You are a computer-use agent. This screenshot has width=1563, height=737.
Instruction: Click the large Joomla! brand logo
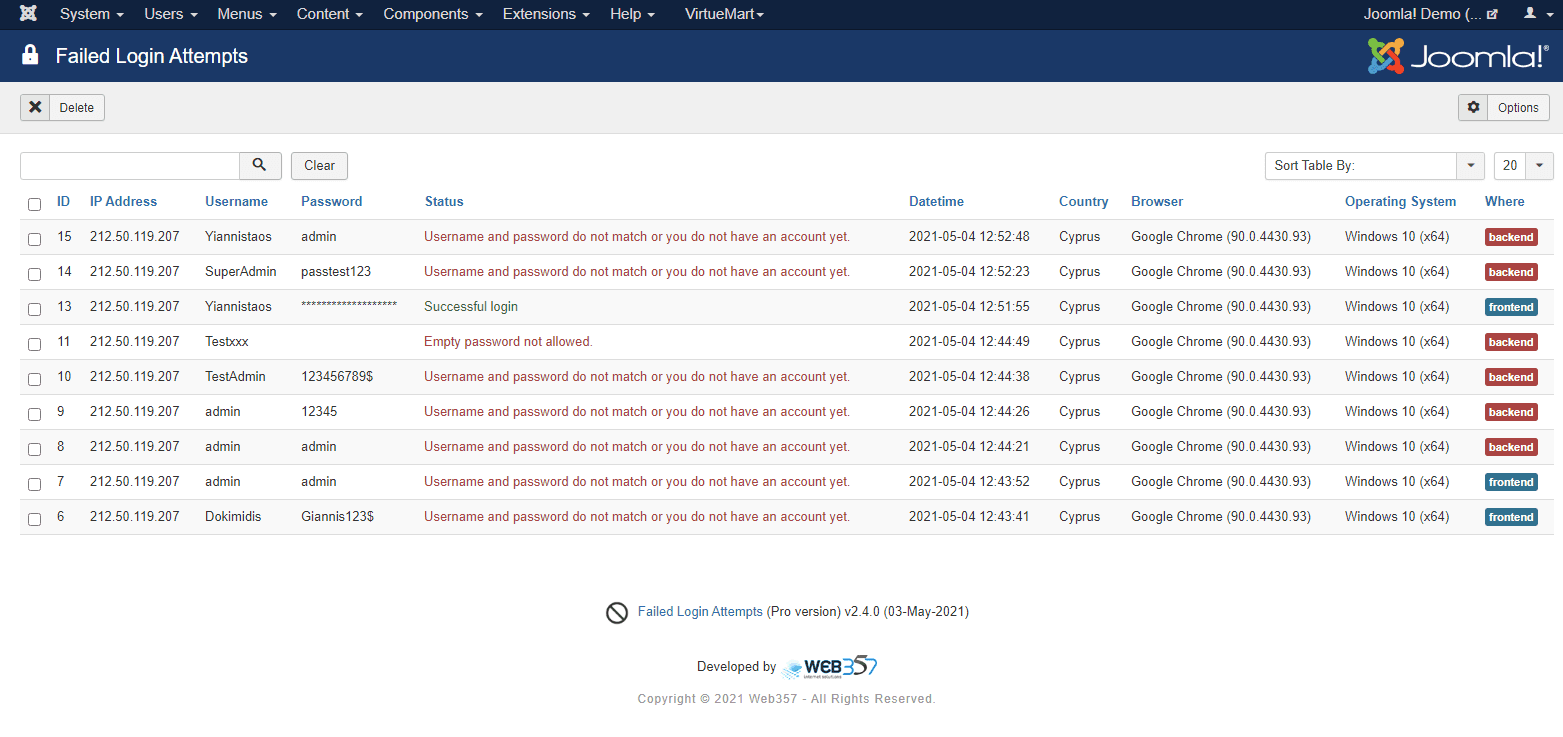click(1457, 56)
